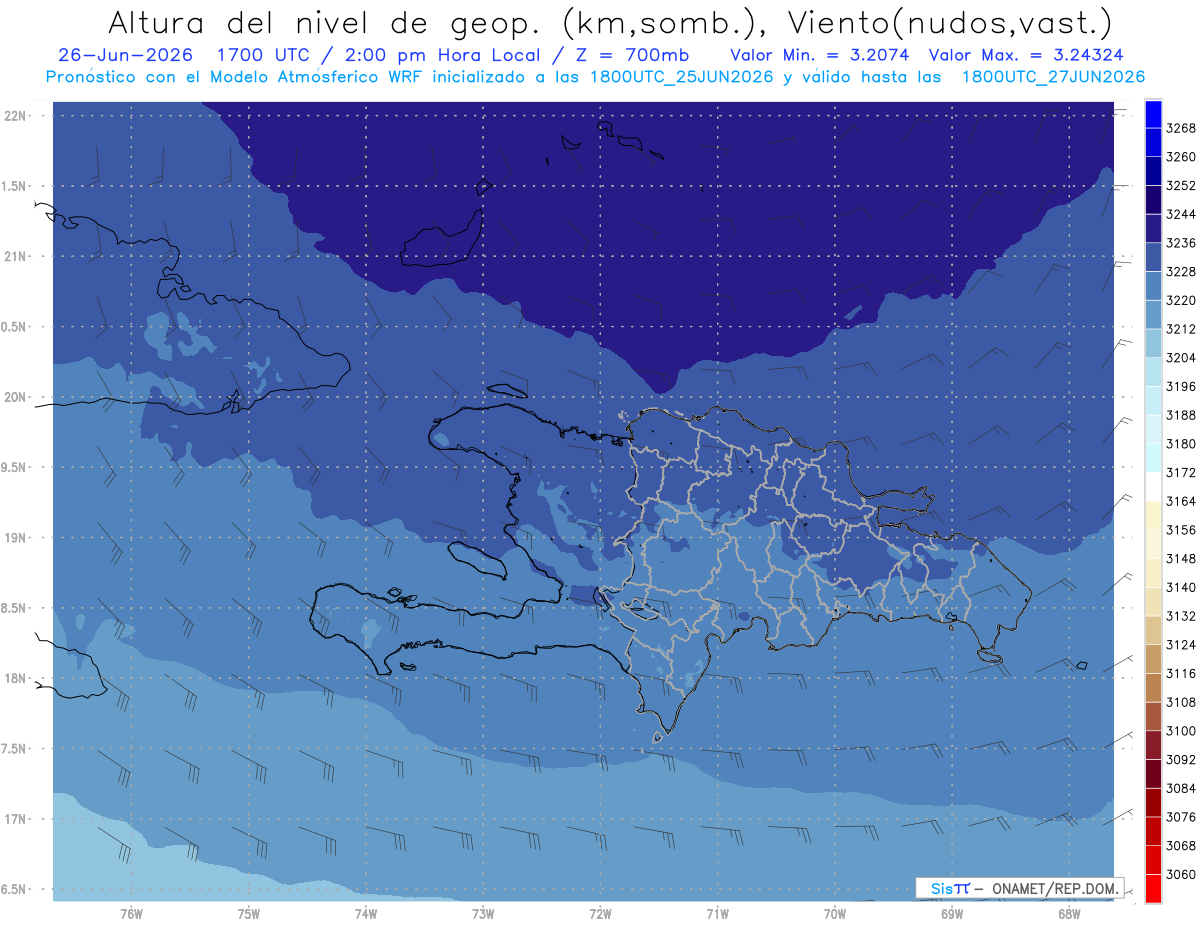This screenshot has height=927, width=1200.
Task: Click the 3228 colorbar value
Action: 1181,272
